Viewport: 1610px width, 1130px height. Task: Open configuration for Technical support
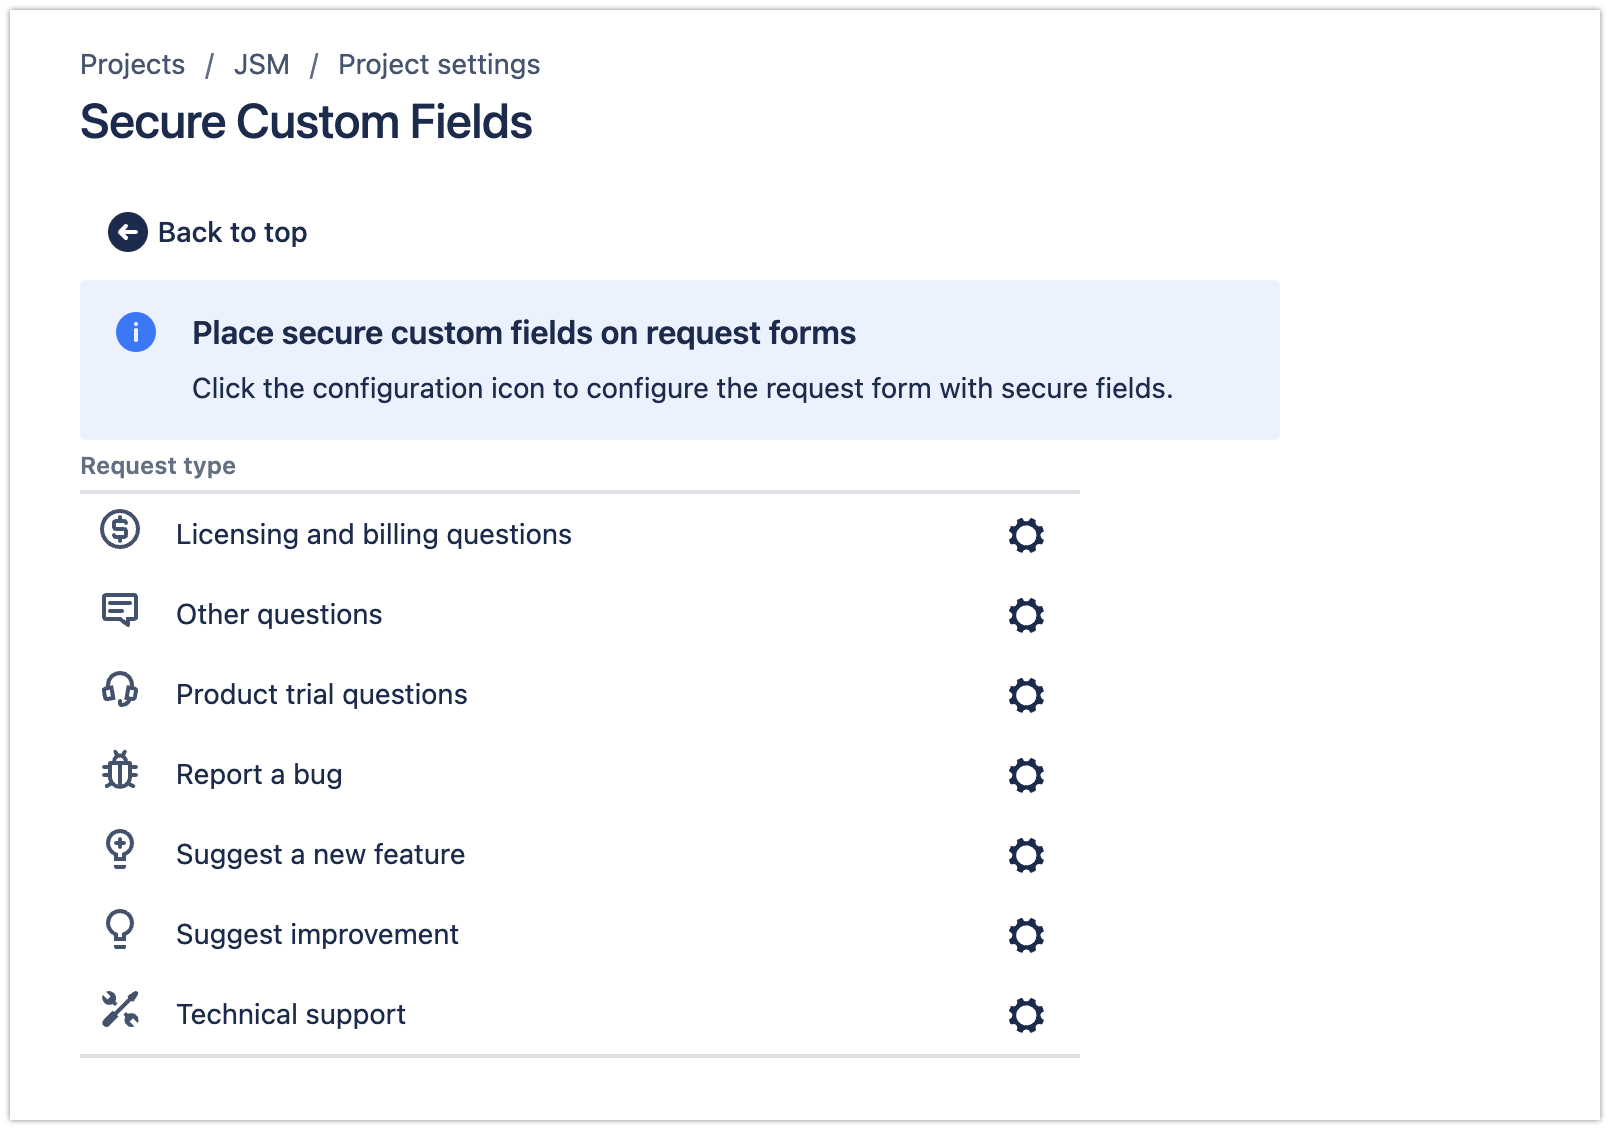click(1026, 1015)
